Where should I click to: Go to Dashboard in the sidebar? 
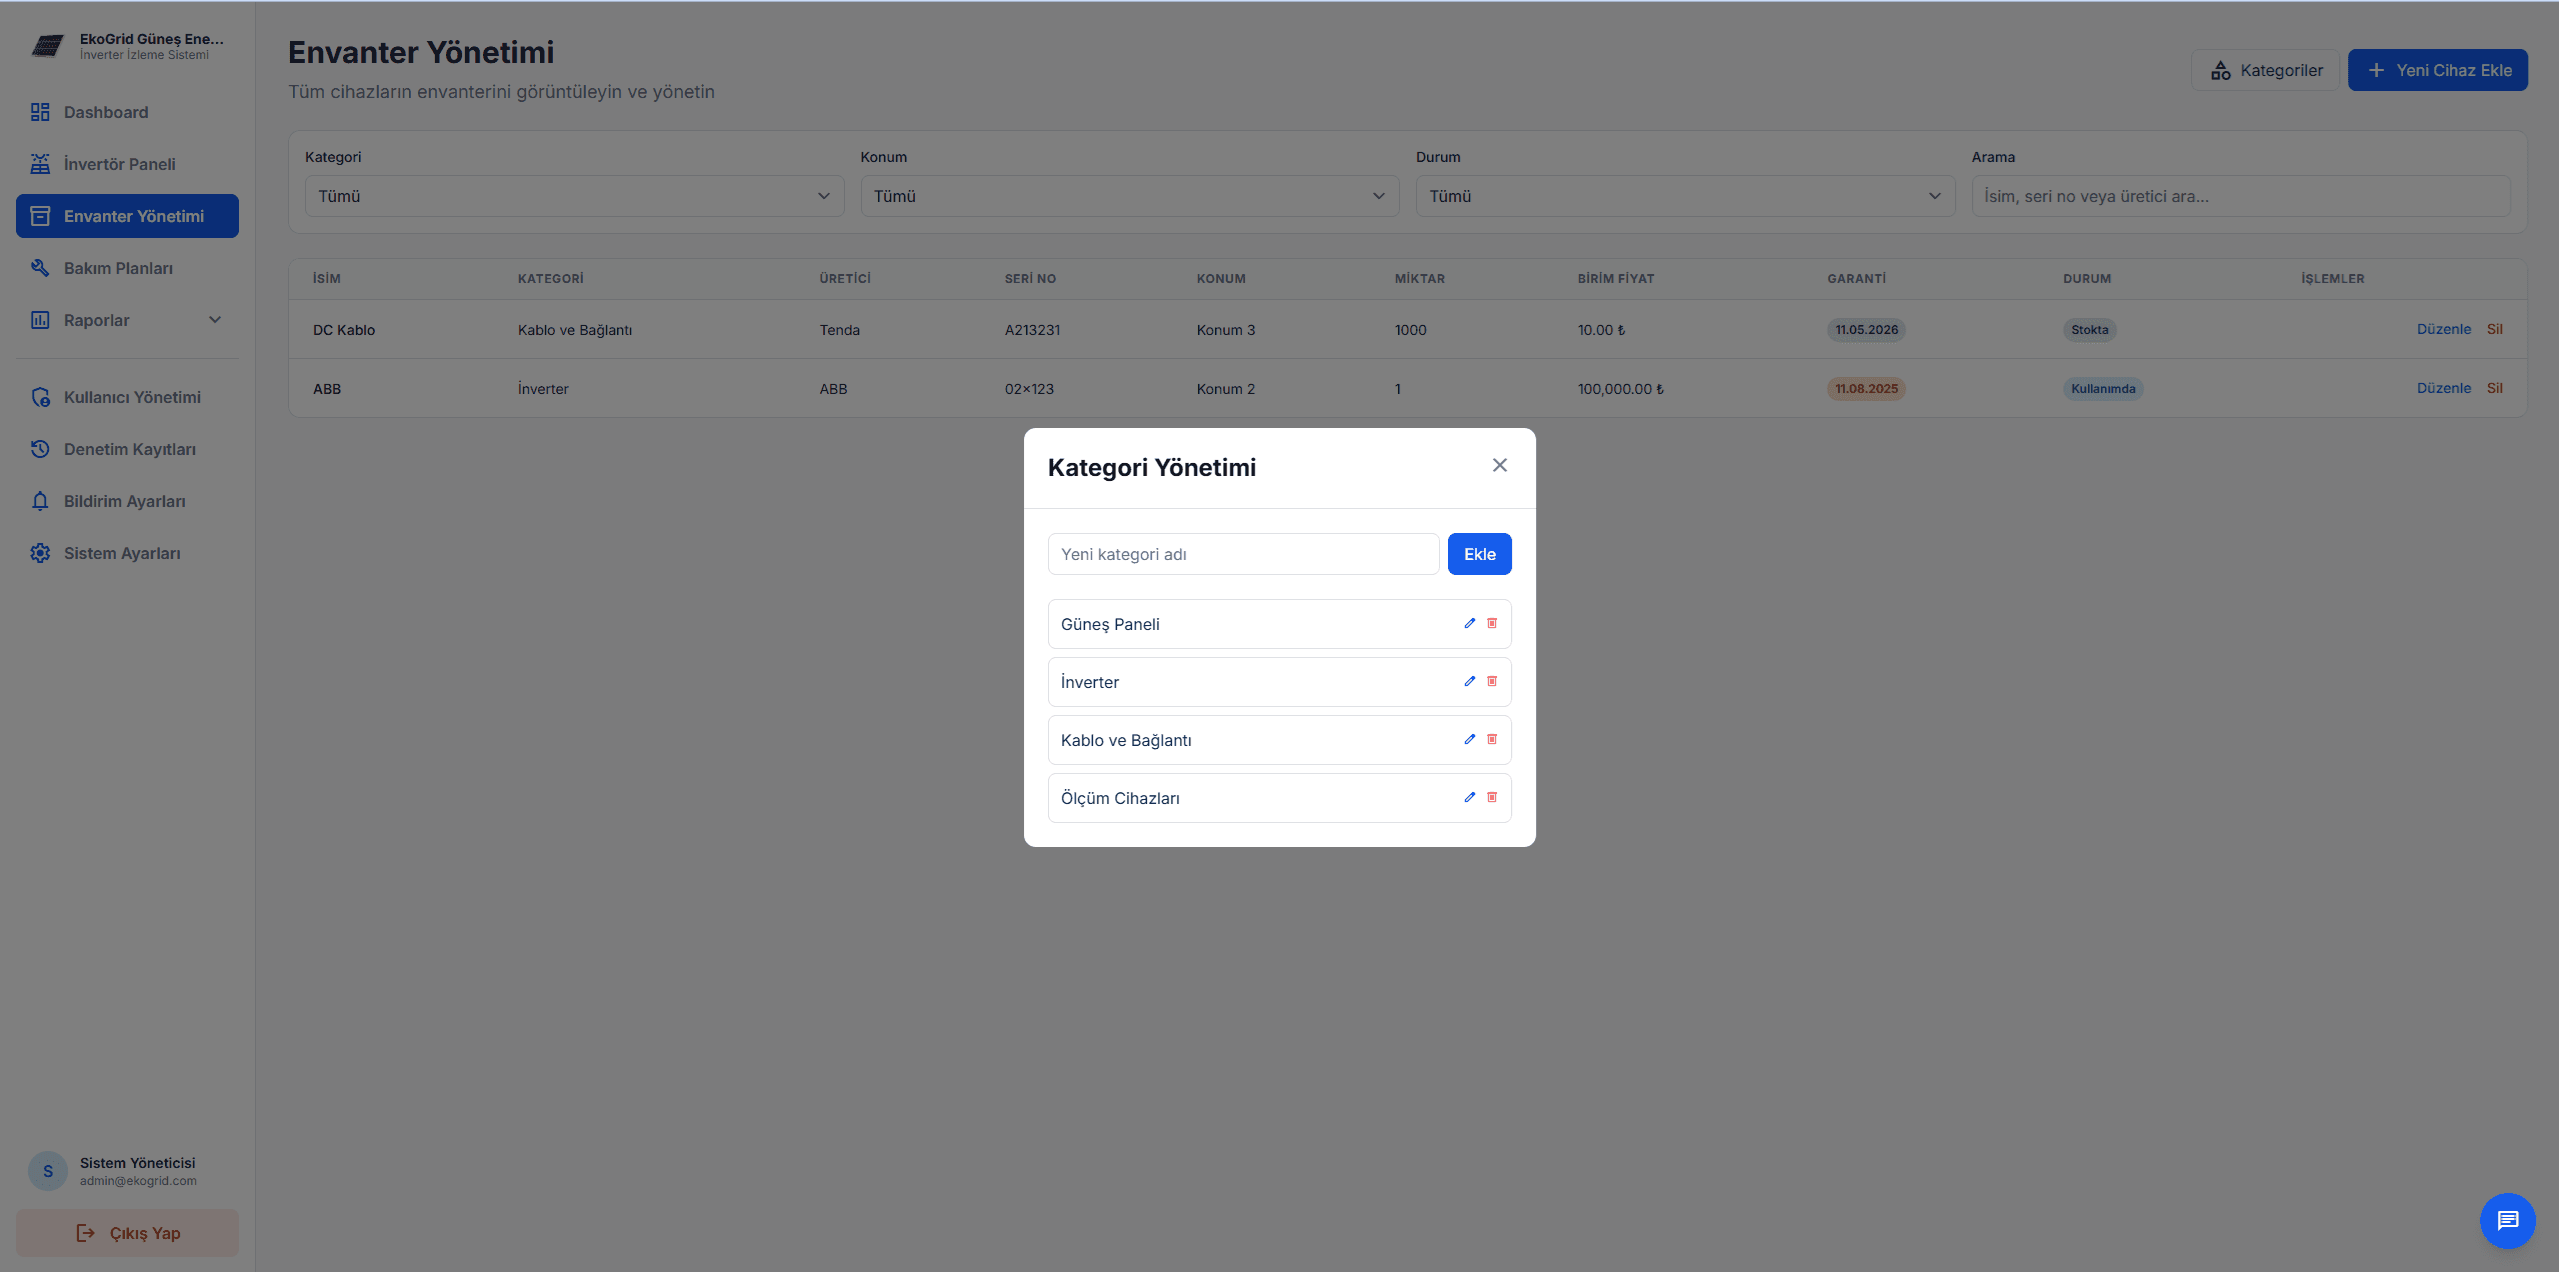[106, 112]
